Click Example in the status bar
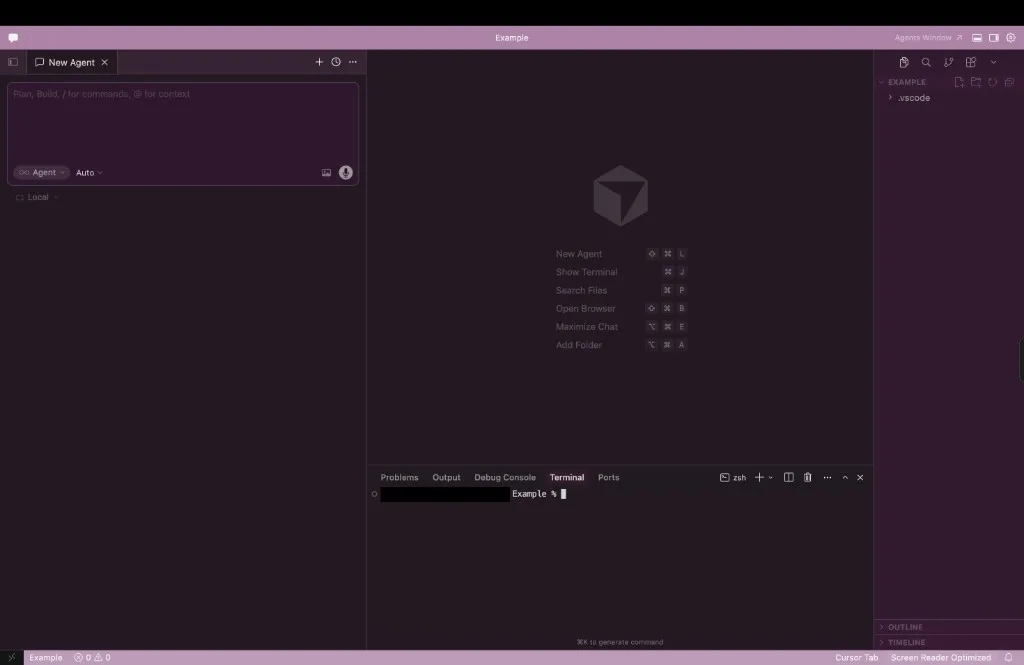This screenshot has width=1024, height=665. 46,658
